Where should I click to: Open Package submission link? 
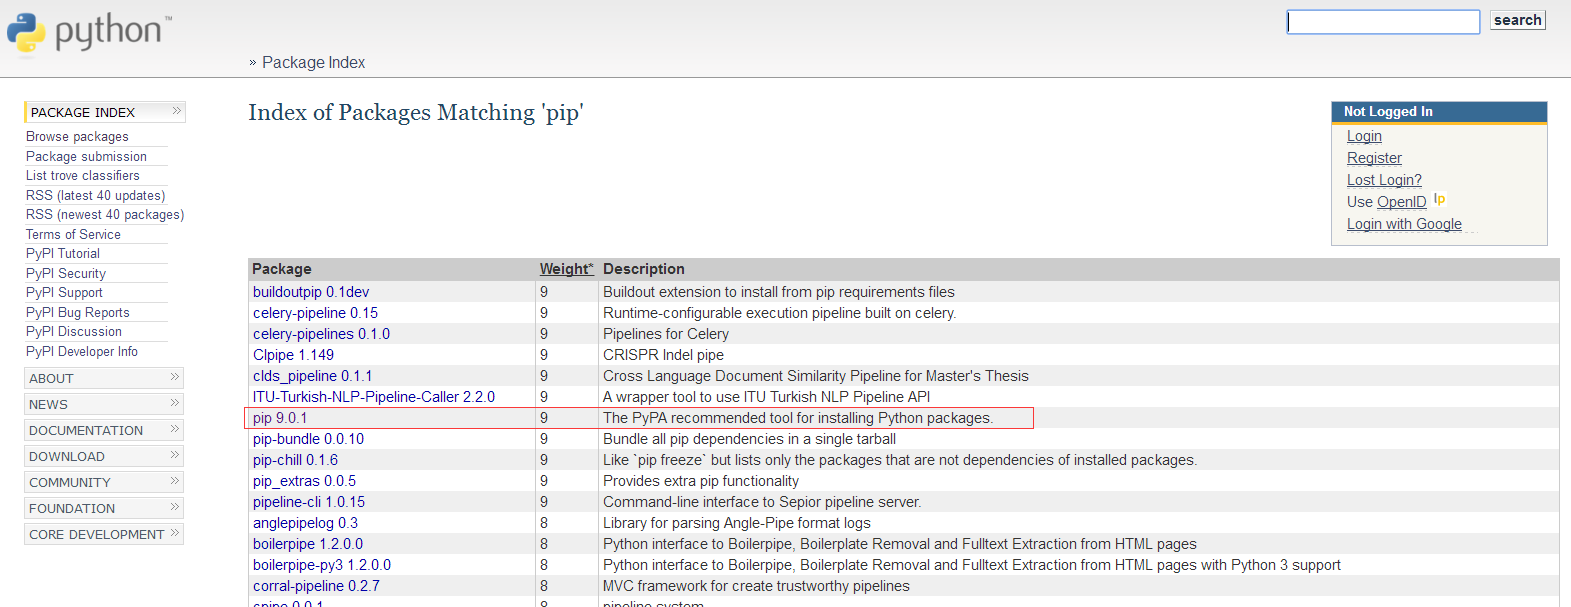tap(86, 156)
